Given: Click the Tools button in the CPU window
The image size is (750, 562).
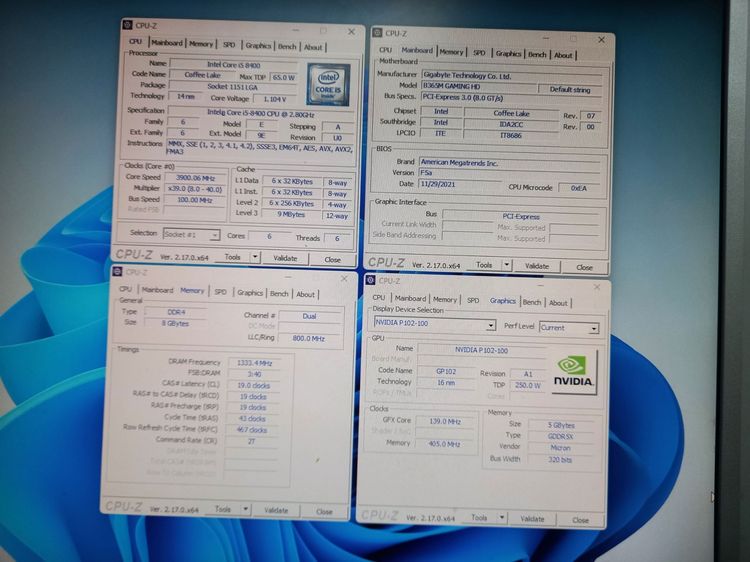Looking at the screenshot, I should click(232, 257).
